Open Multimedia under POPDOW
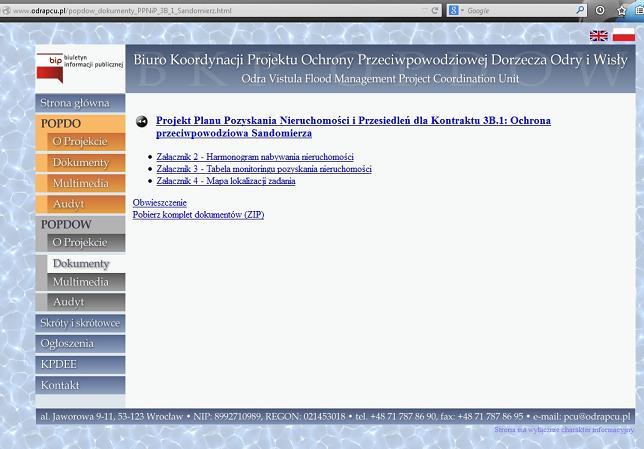 coord(86,282)
